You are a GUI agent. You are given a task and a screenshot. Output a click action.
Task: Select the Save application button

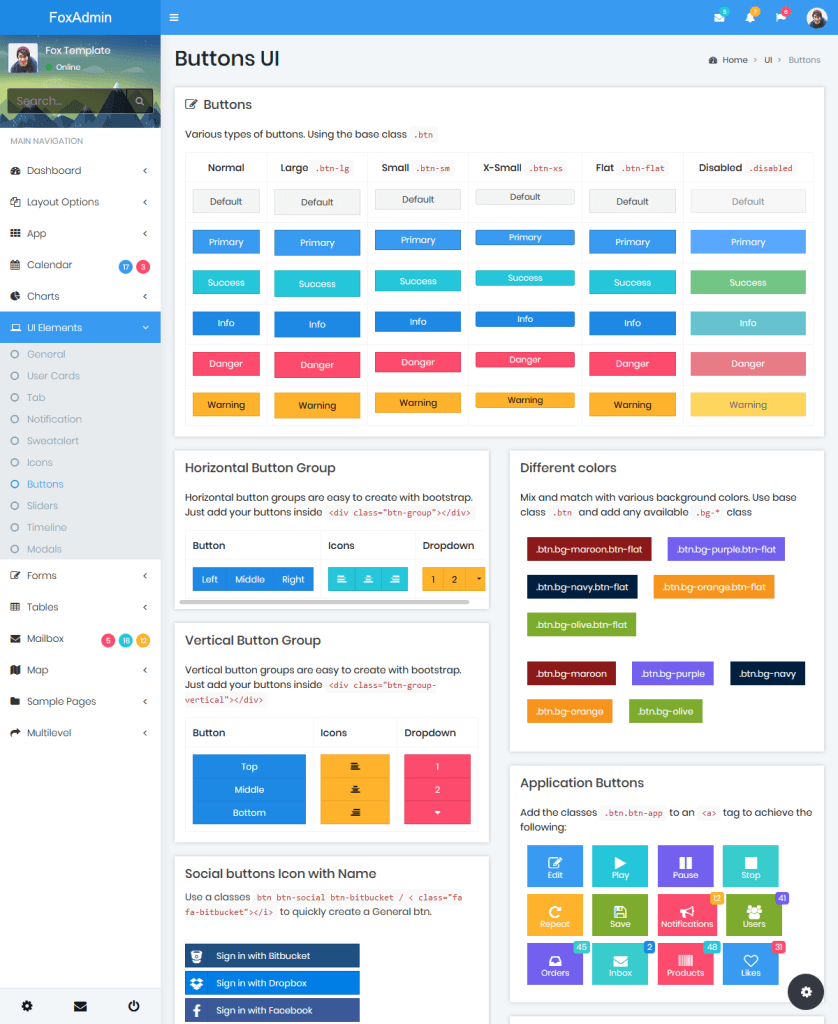click(x=620, y=914)
